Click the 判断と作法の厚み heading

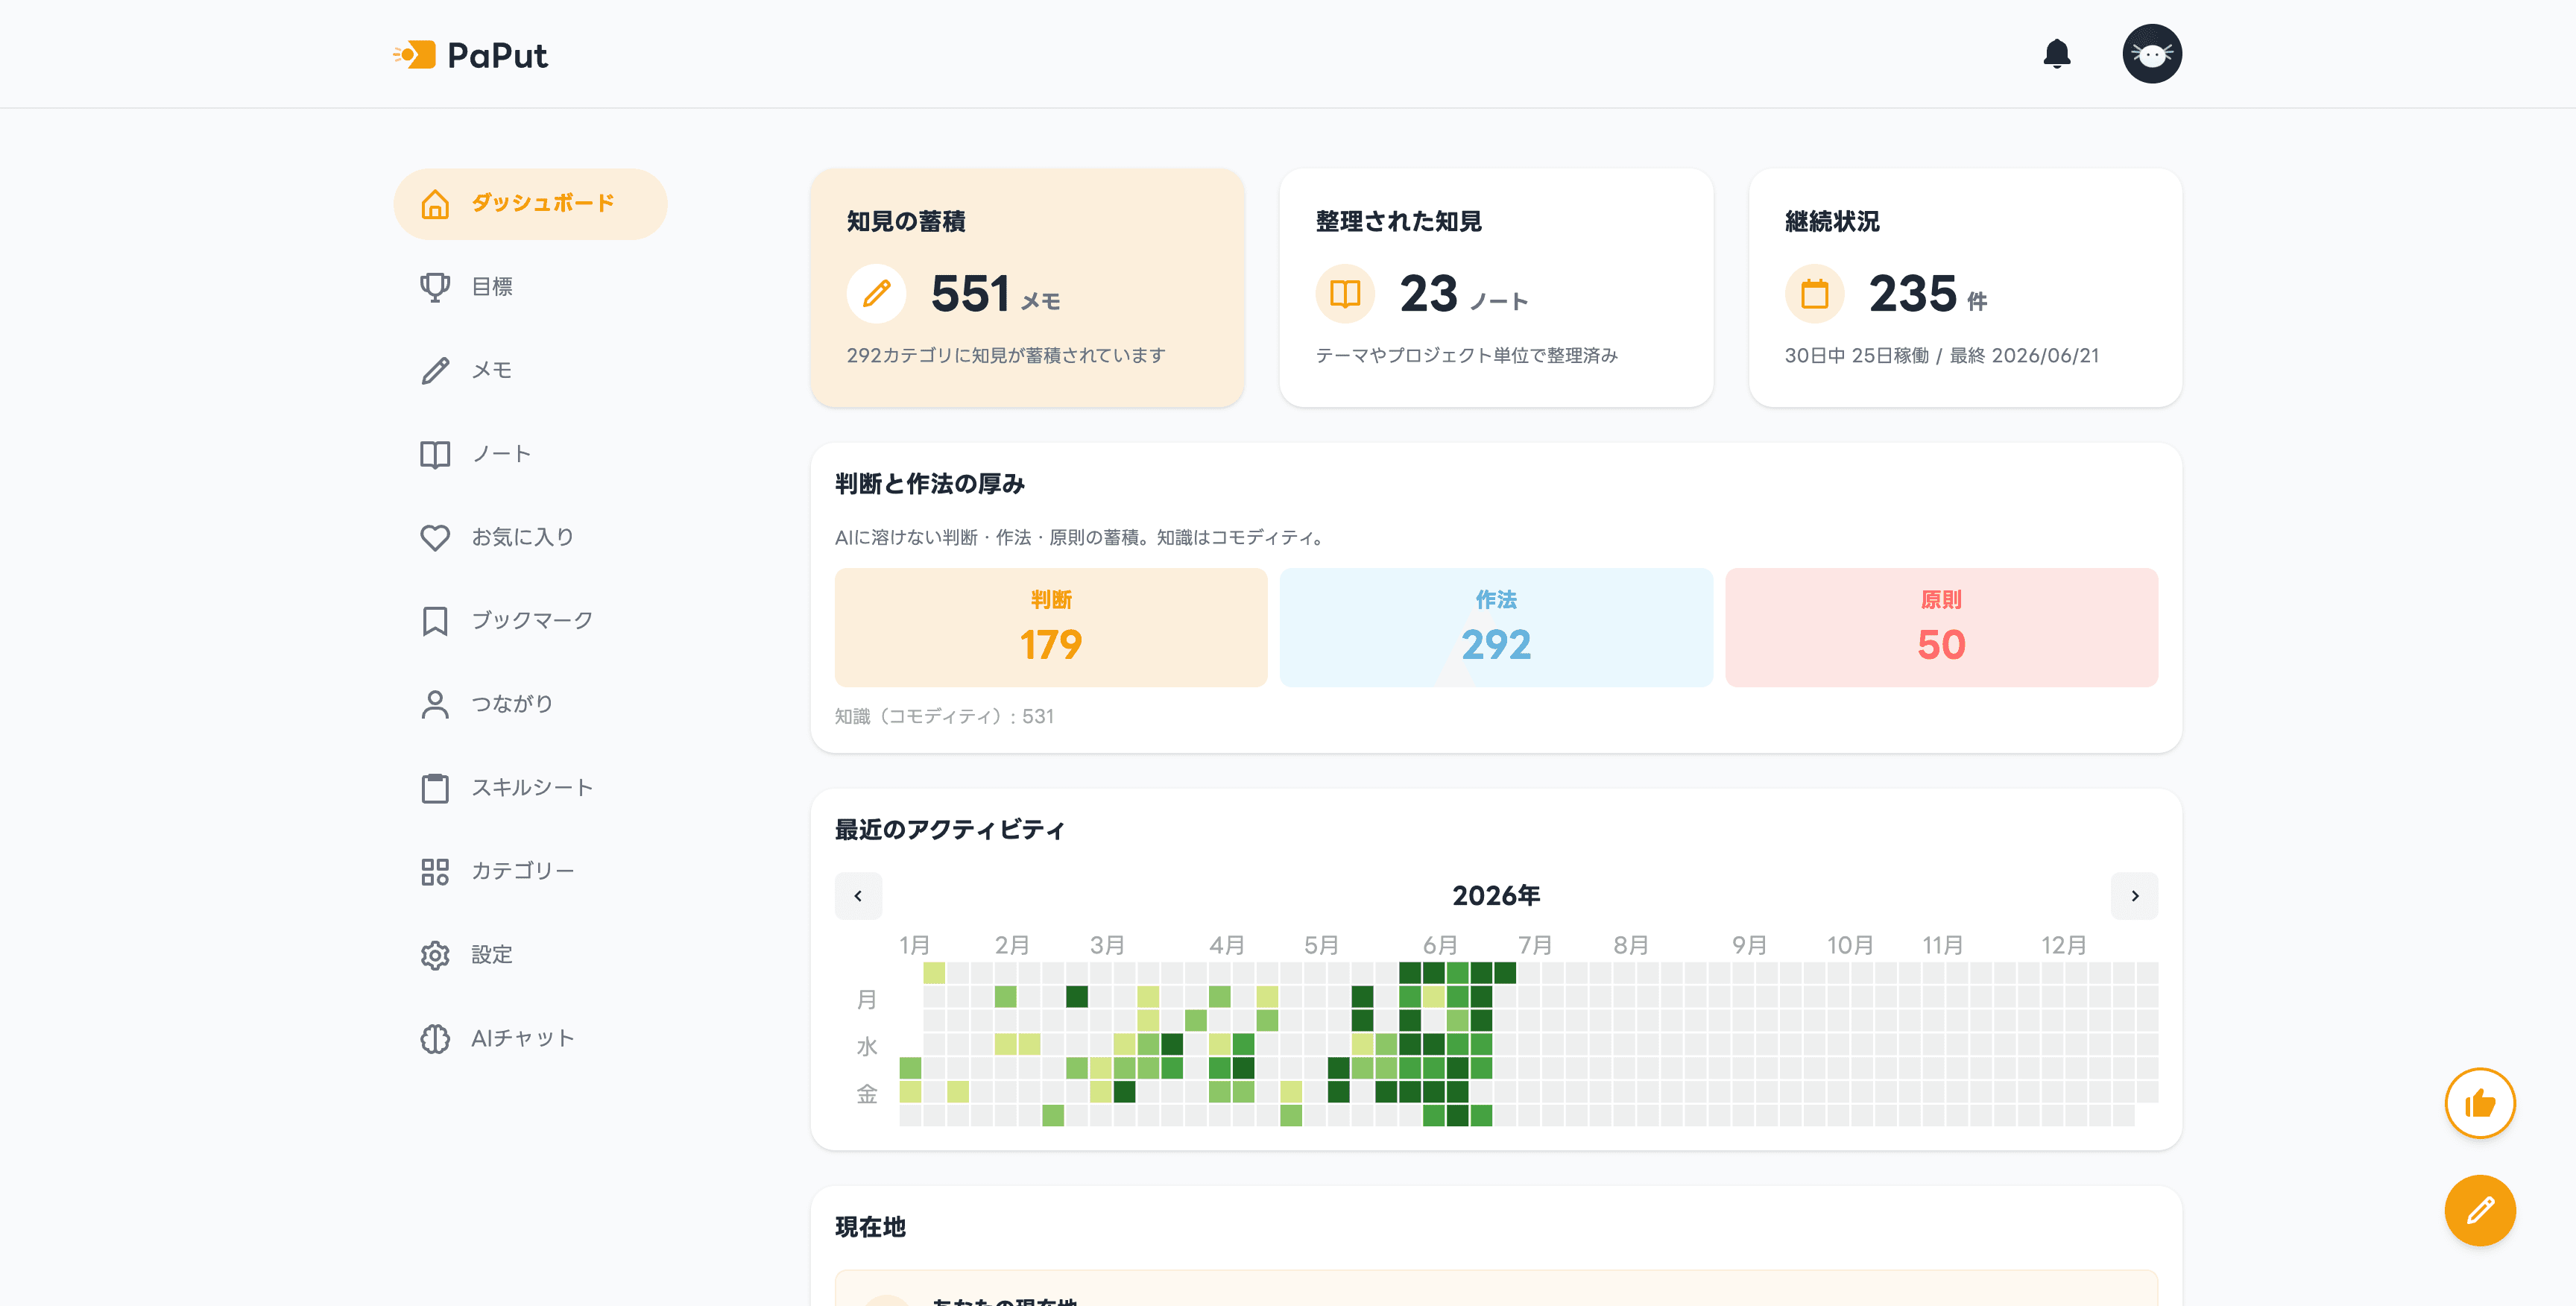pyautogui.click(x=929, y=484)
